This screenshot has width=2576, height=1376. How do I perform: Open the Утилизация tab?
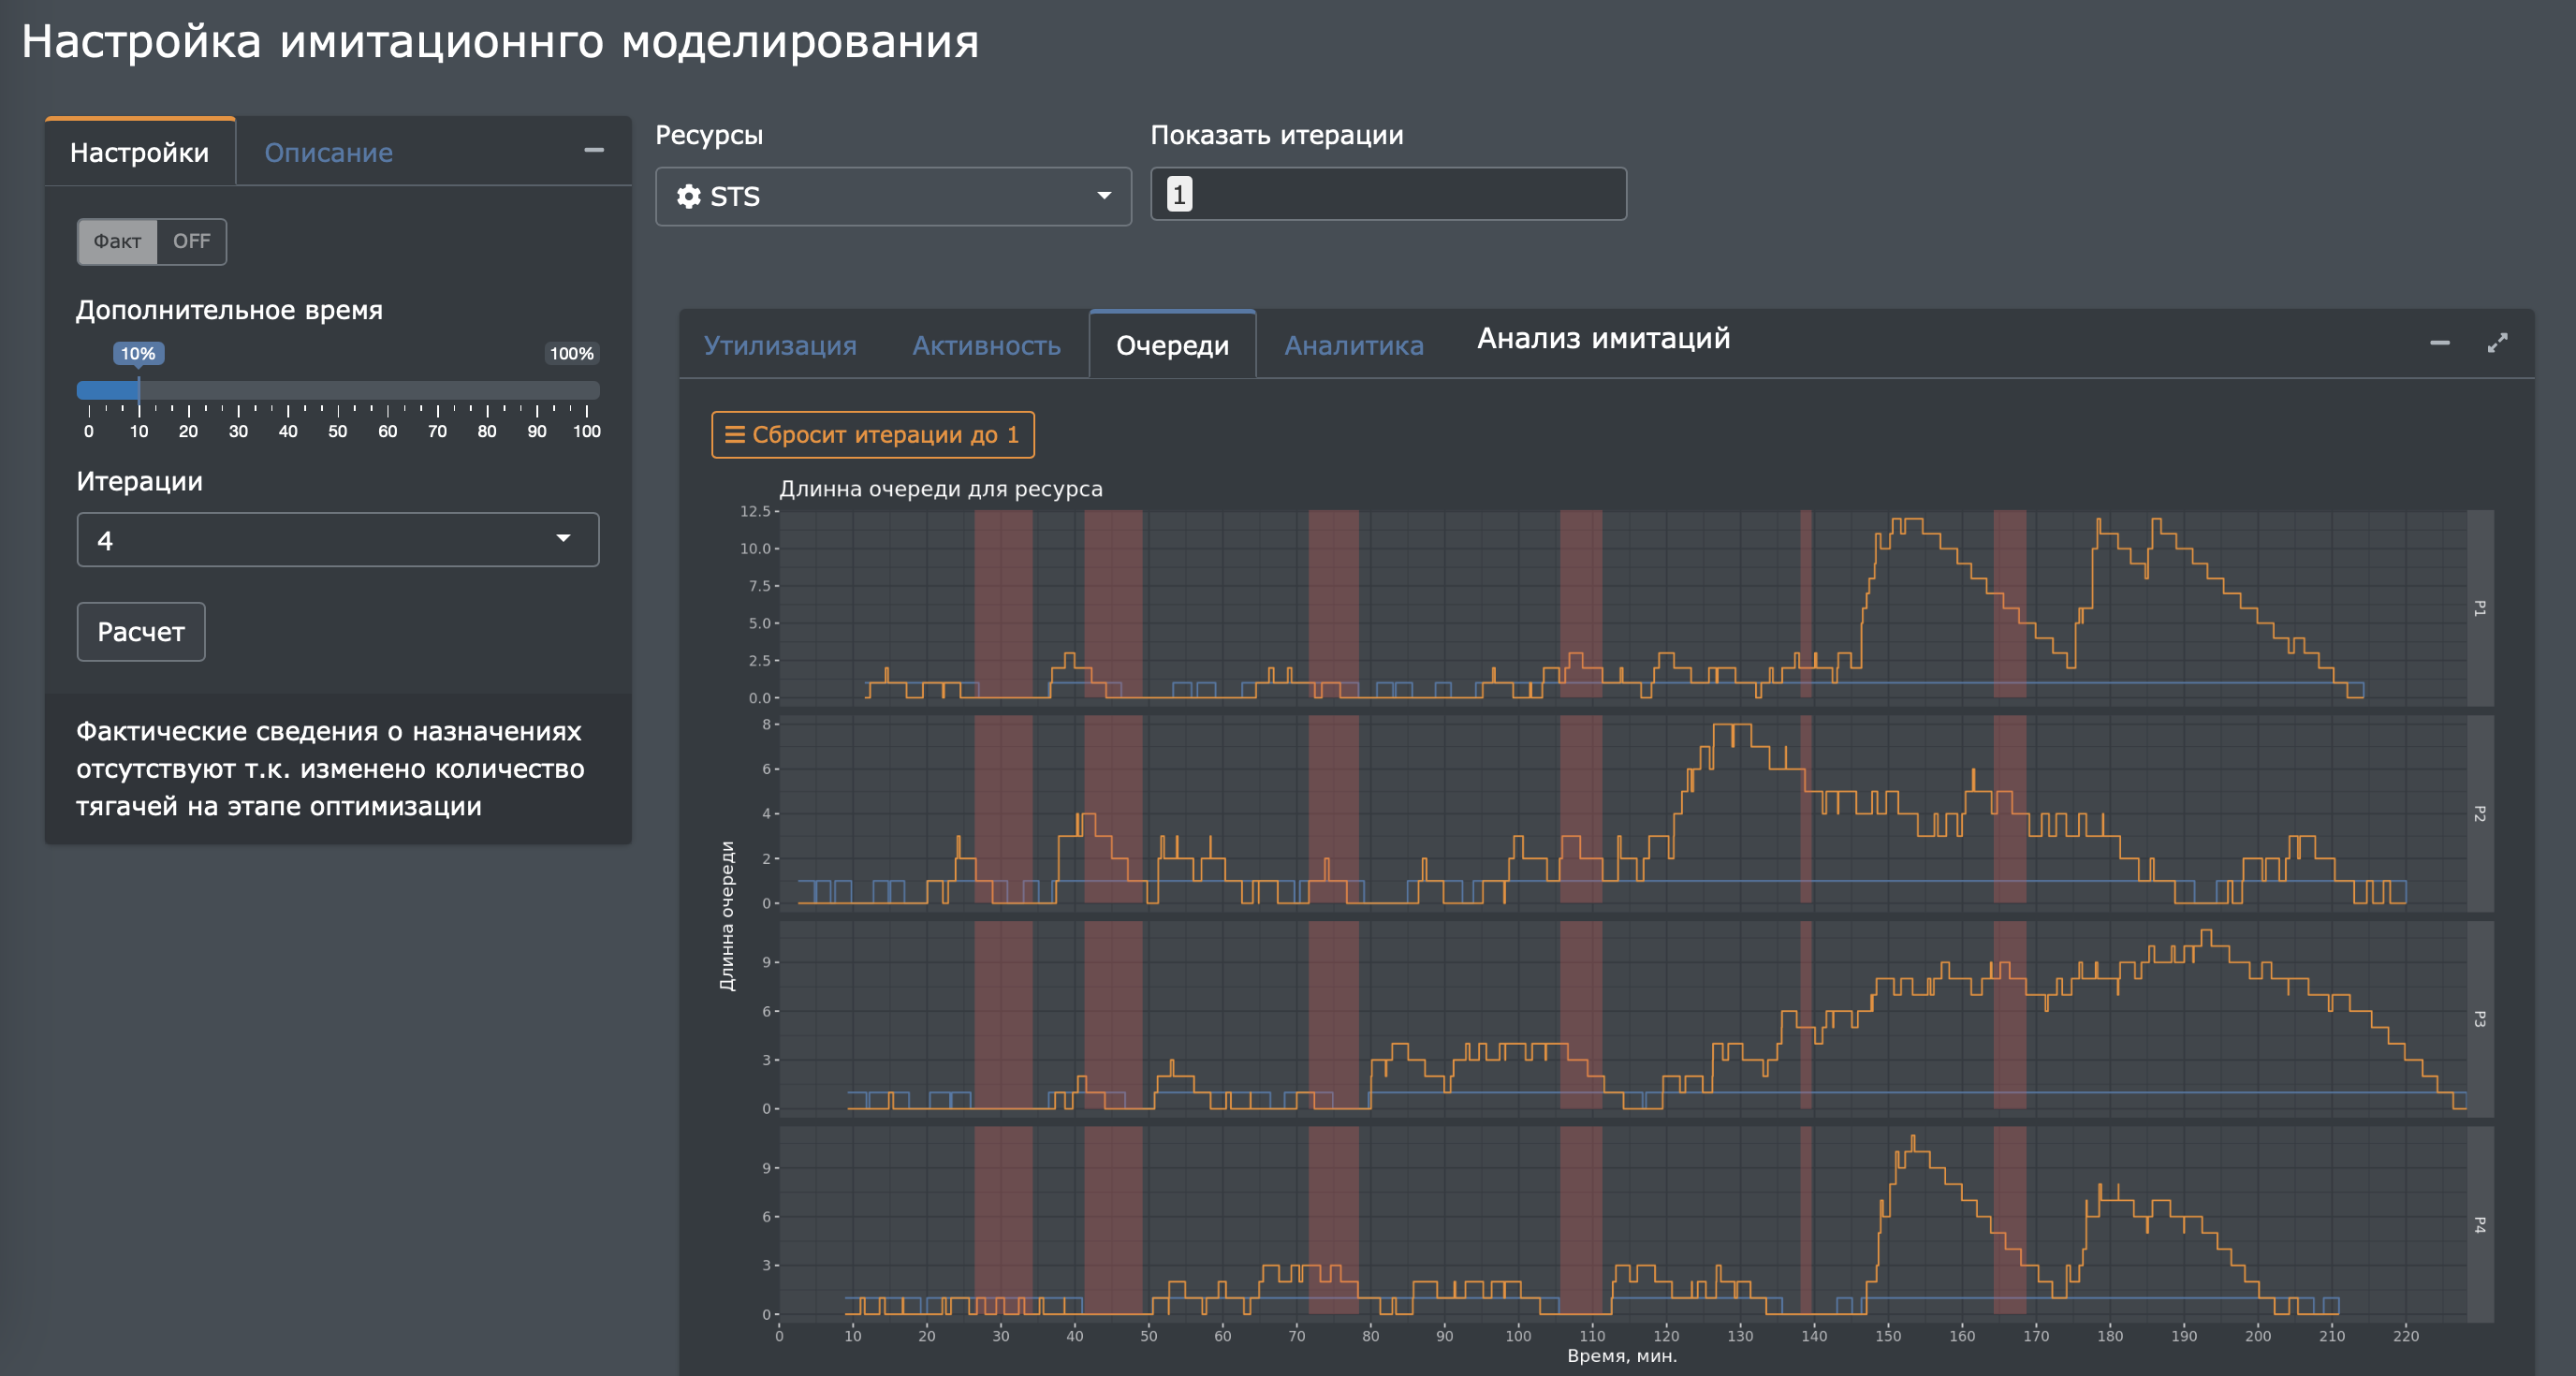[780, 345]
